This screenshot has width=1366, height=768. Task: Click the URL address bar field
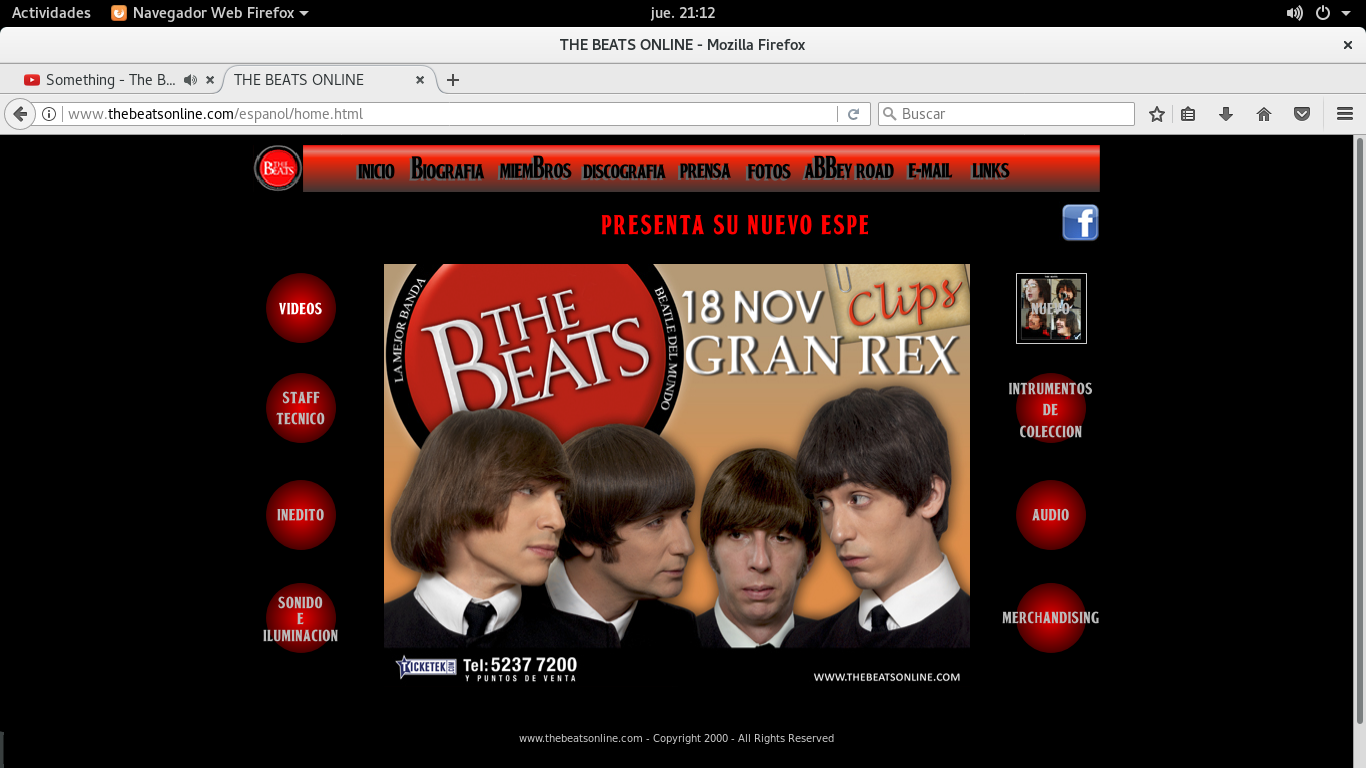pyautogui.click(x=450, y=114)
